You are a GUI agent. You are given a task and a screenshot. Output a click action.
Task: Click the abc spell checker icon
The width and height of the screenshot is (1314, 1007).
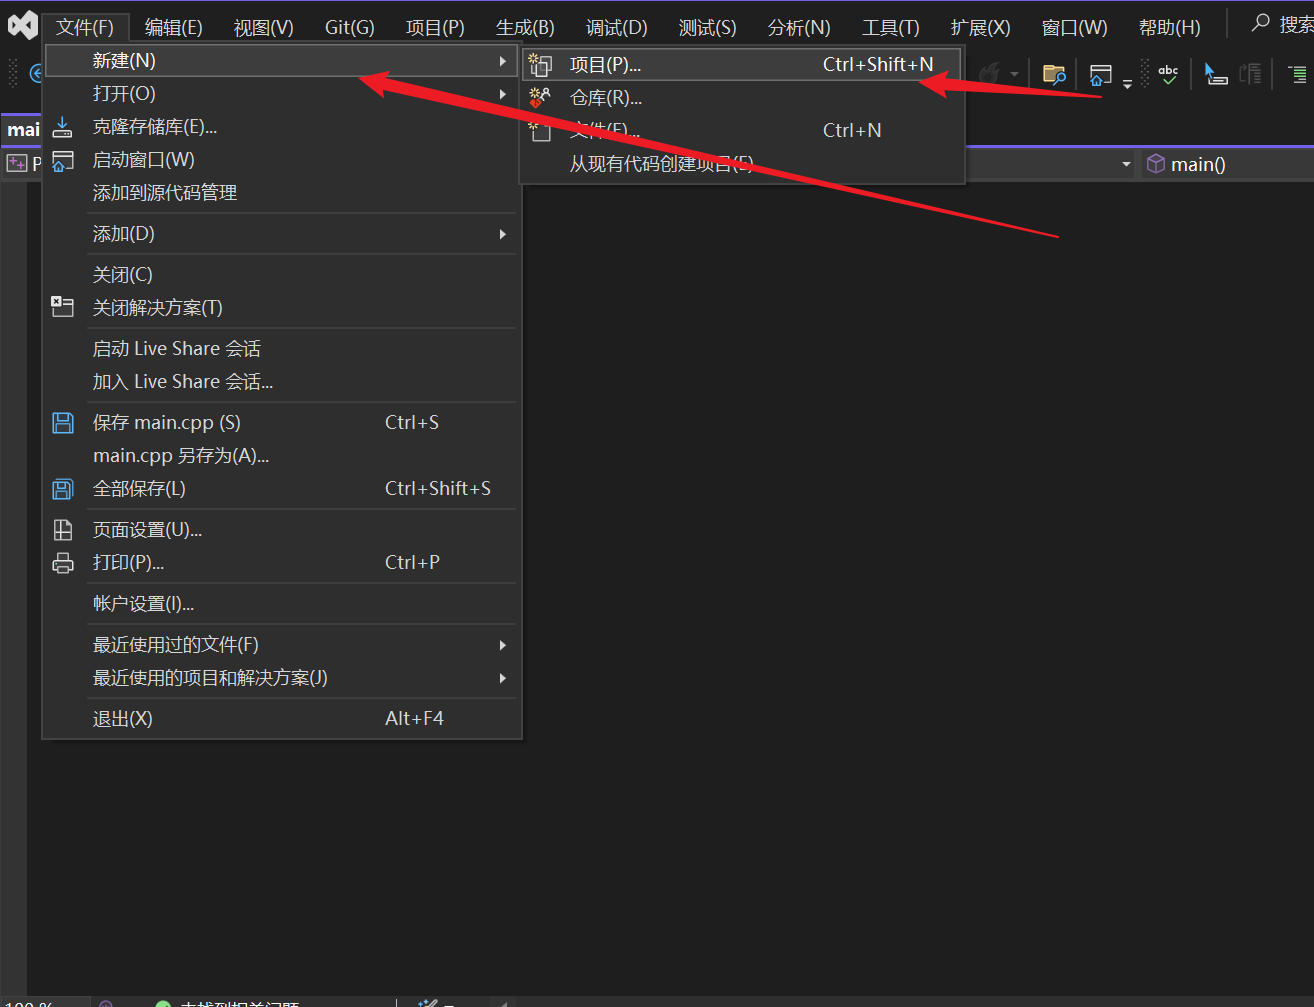1168,74
